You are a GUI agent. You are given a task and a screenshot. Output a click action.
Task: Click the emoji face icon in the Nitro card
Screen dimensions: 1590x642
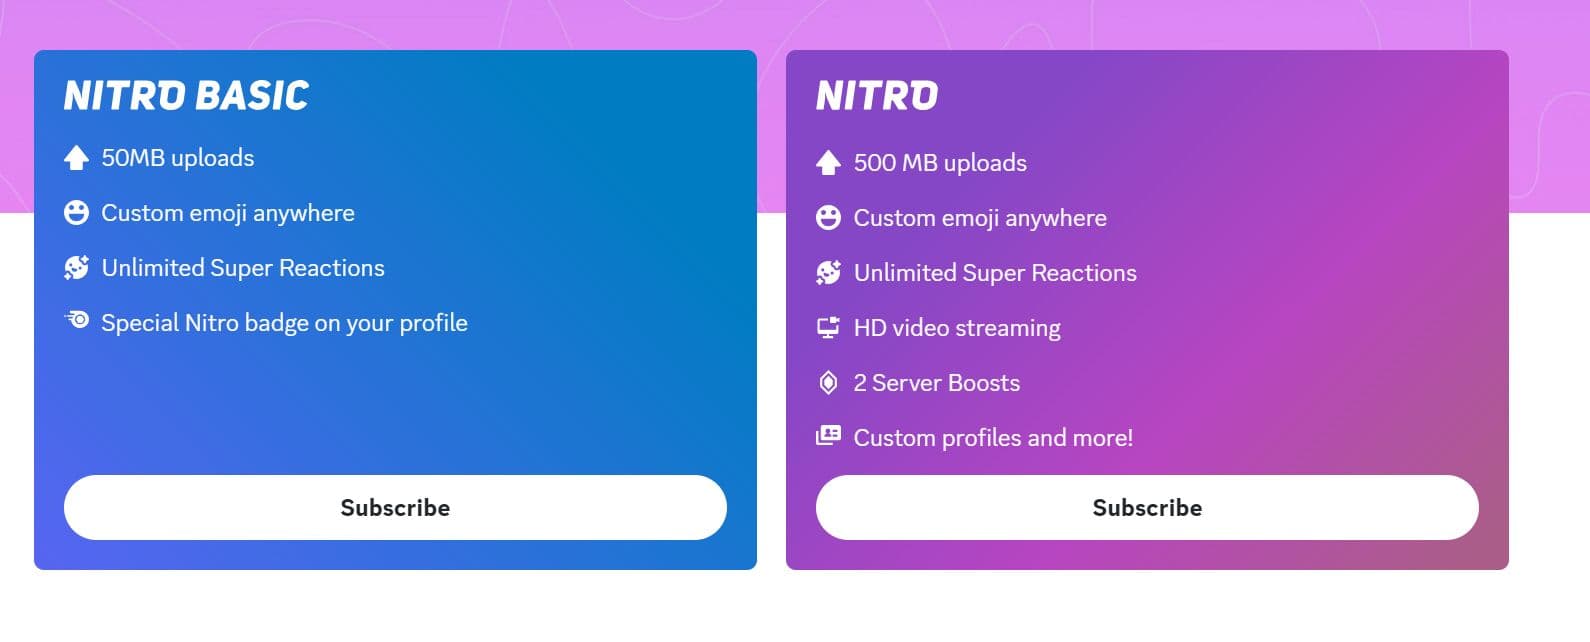828,218
